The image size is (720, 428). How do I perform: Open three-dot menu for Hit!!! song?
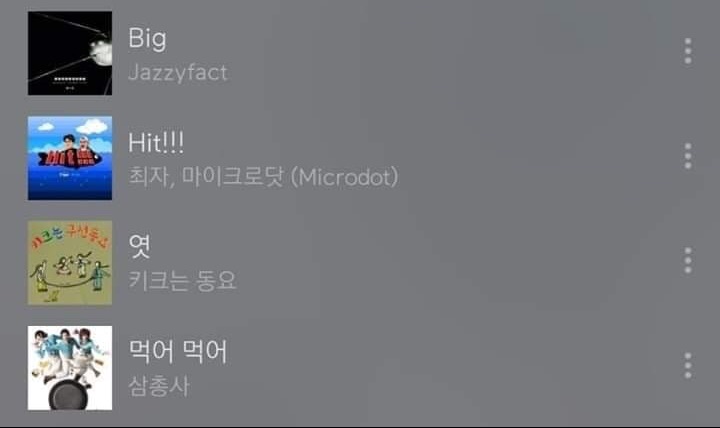[x=687, y=156]
